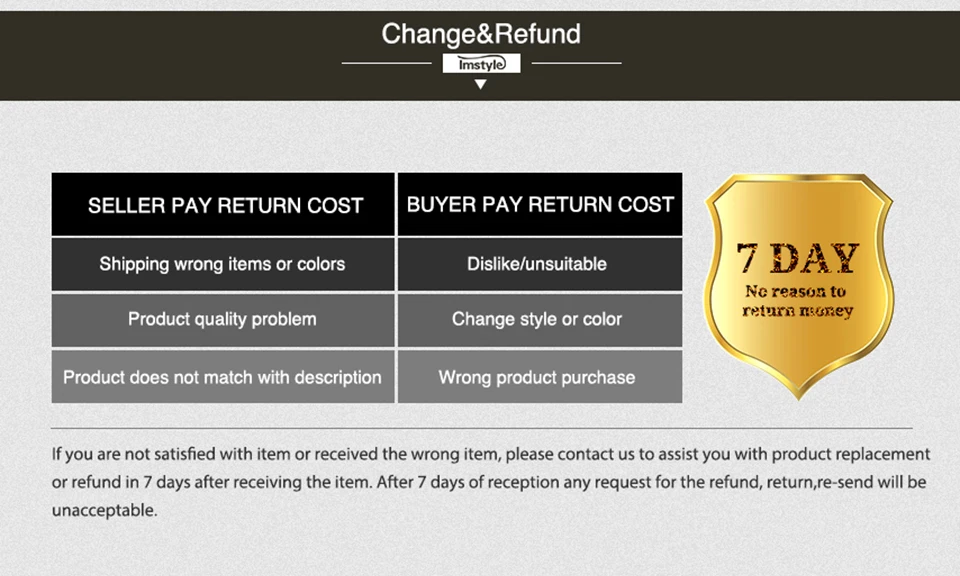Click the line right of Imstyle logo
The width and height of the screenshot is (960, 576).
(576, 63)
